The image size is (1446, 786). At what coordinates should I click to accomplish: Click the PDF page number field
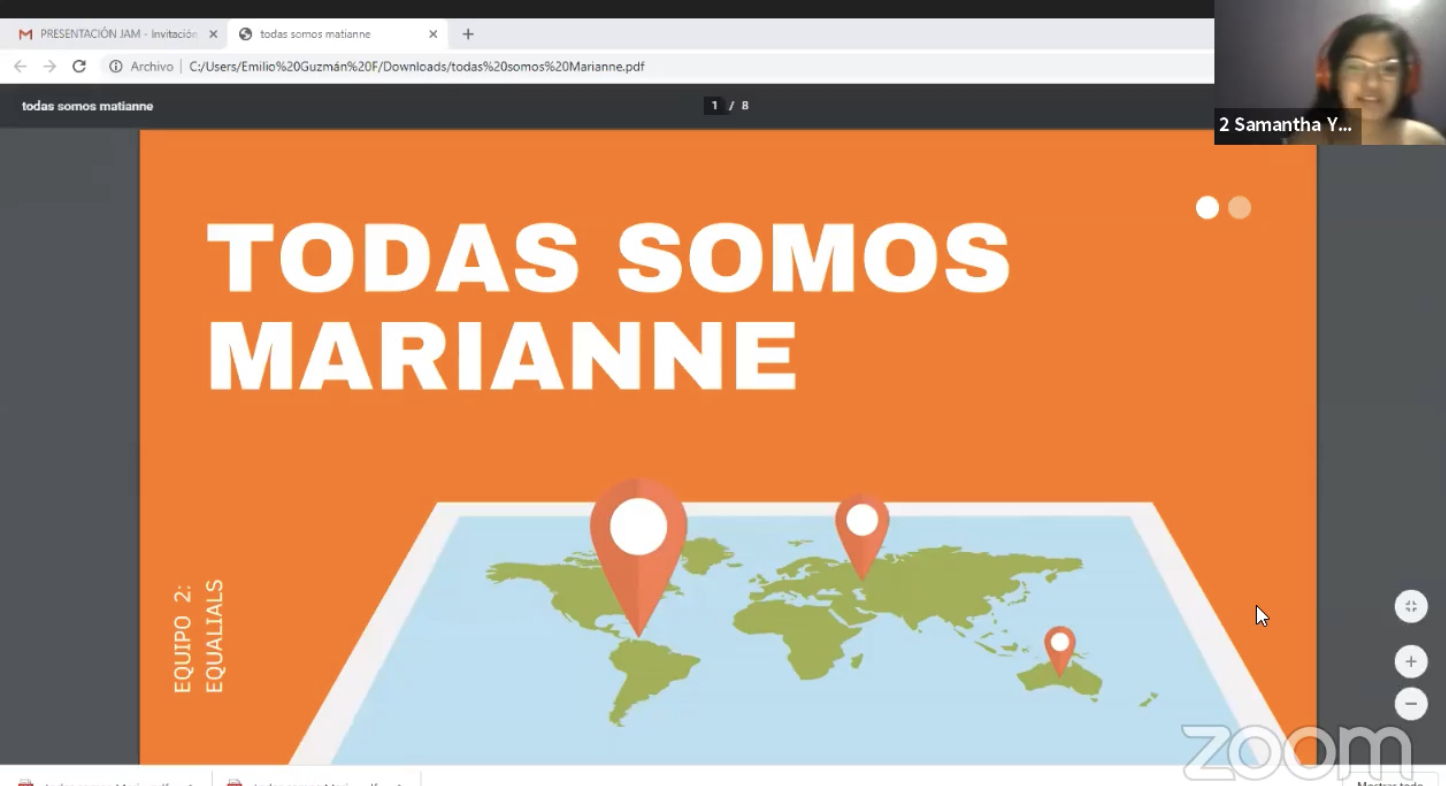[714, 105]
